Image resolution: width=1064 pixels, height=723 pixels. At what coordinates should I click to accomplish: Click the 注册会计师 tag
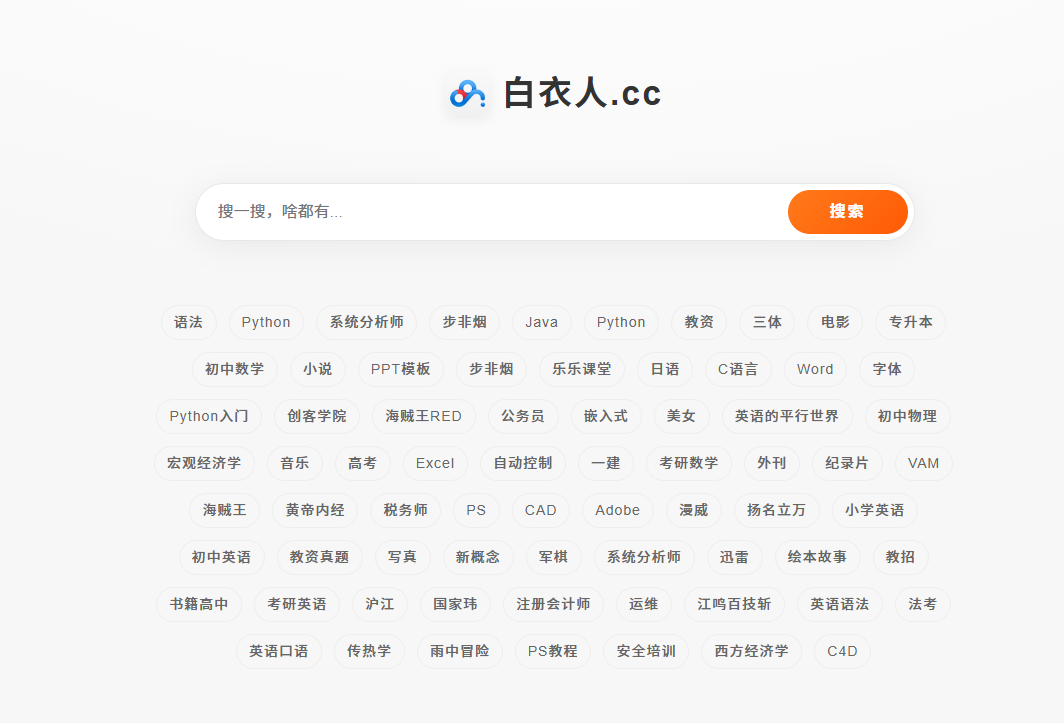553,604
